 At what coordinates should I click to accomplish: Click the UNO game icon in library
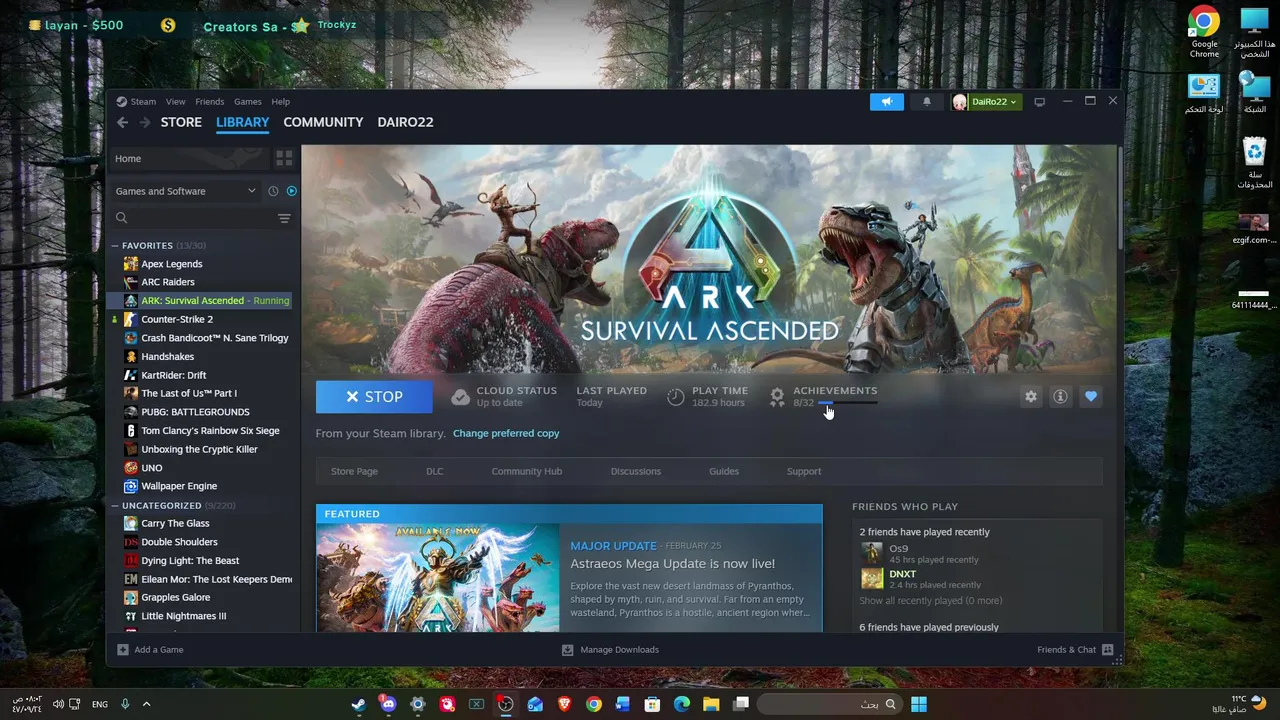(131, 467)
